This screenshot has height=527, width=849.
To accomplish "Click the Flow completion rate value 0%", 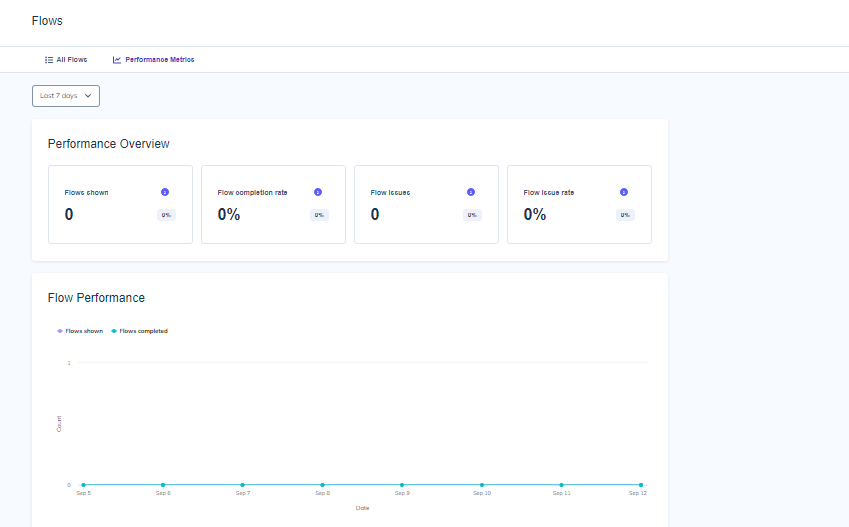I will point(229,214).
